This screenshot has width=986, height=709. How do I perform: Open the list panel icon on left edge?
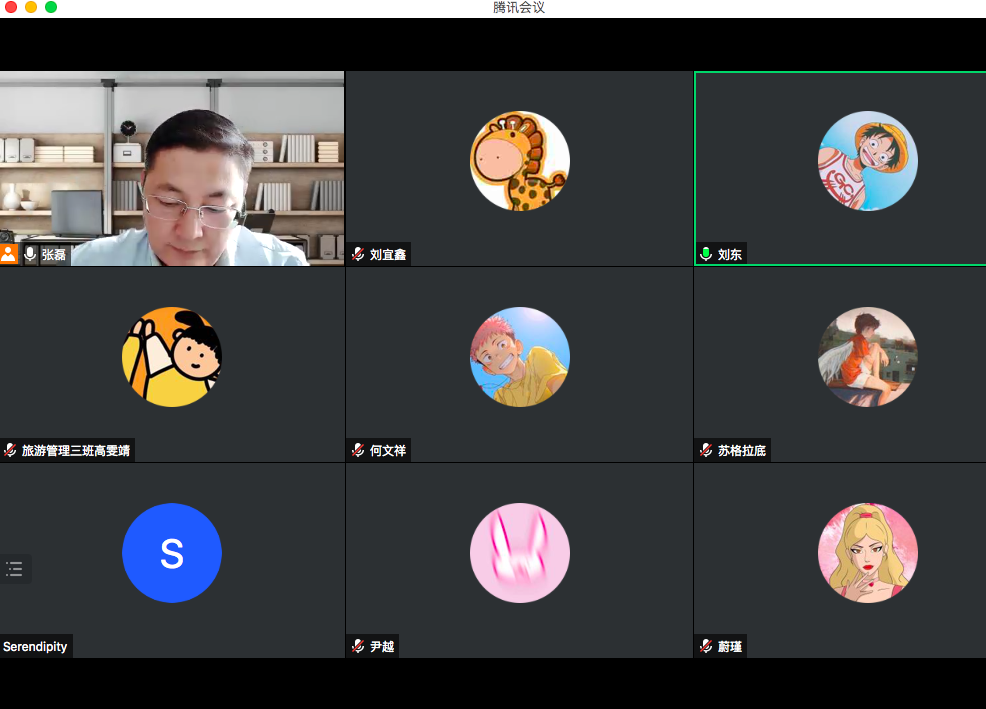pyautogui.click(x=14, y=569)
